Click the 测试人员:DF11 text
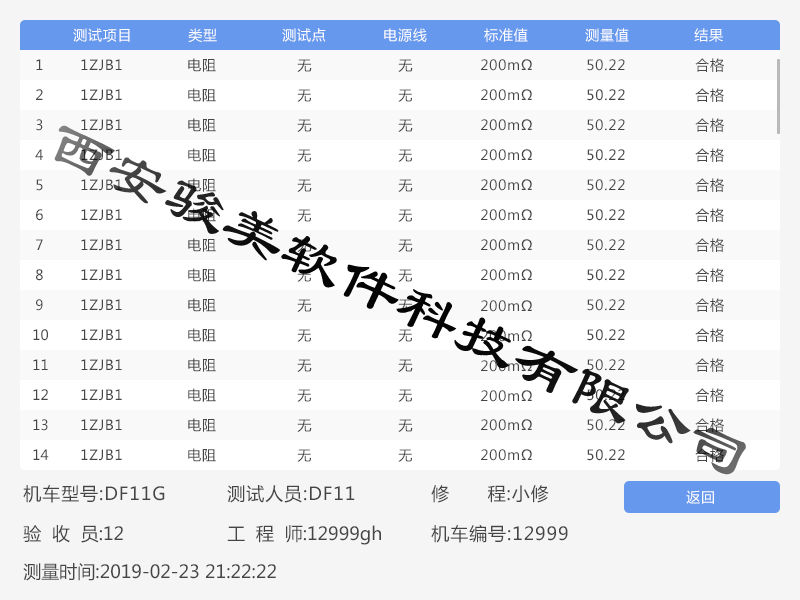 (291, 494)
